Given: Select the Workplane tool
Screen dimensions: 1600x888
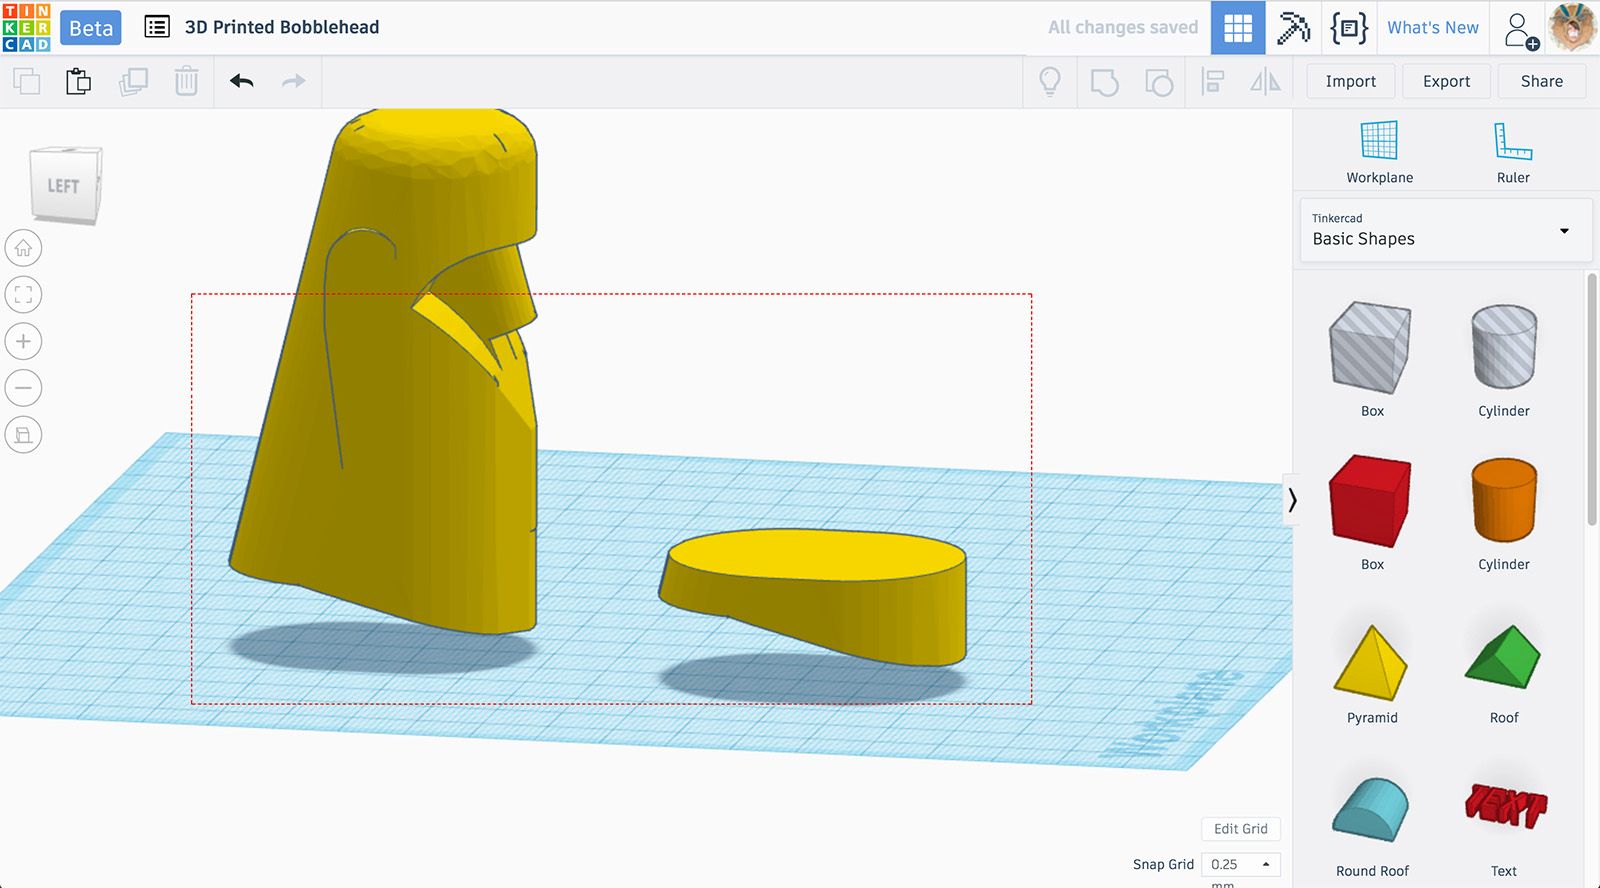Looking at the screenshot, I should point(1379,153).
